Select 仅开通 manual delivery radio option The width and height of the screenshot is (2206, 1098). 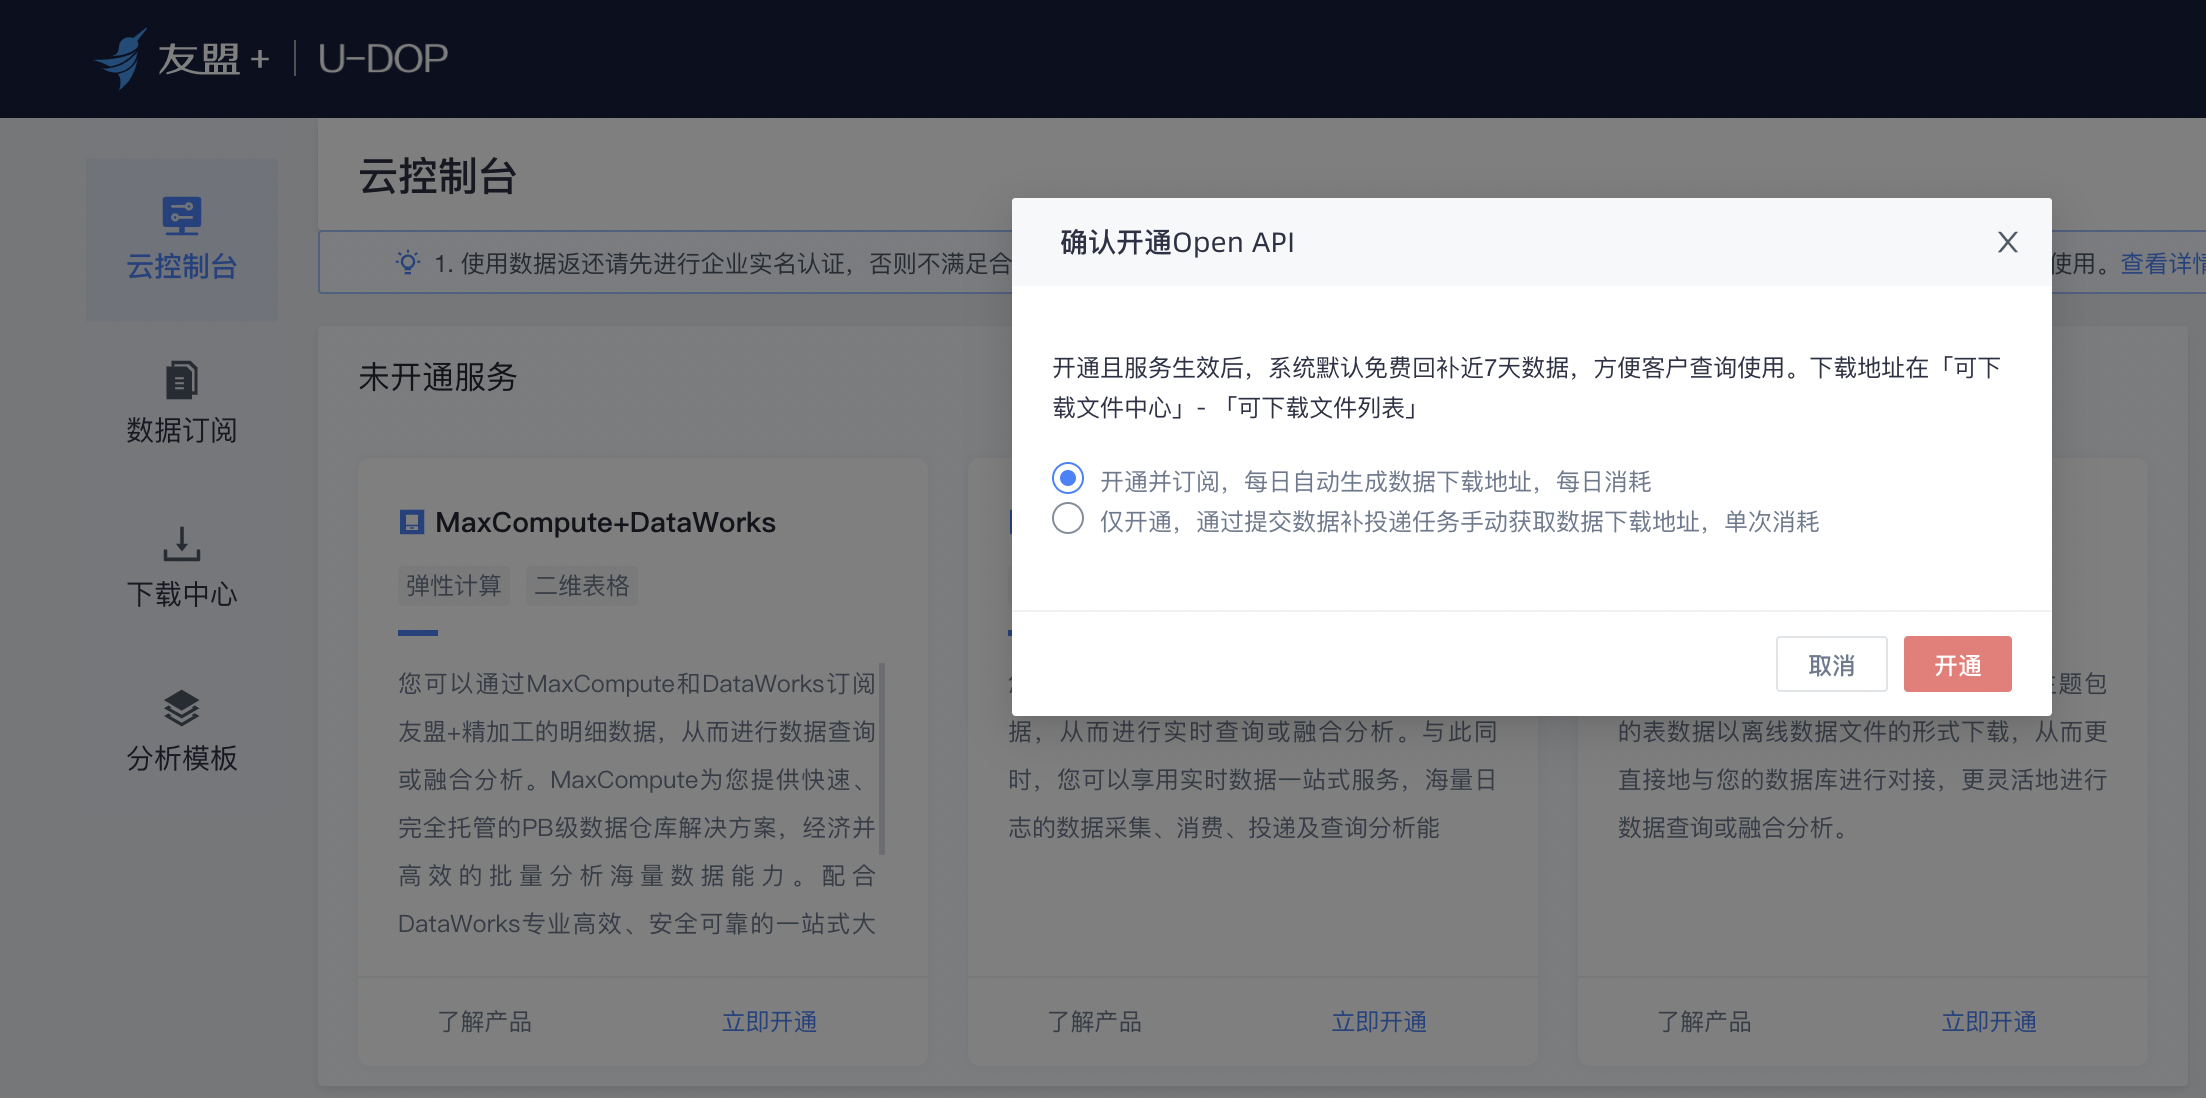pos(1068,519)
